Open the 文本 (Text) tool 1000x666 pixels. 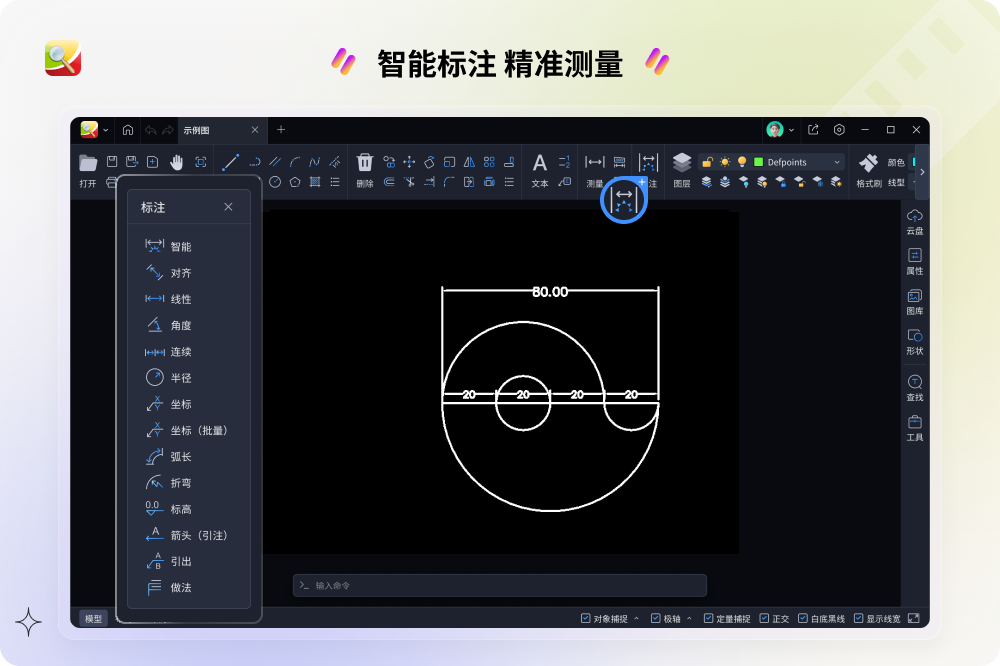click(540, 162)
